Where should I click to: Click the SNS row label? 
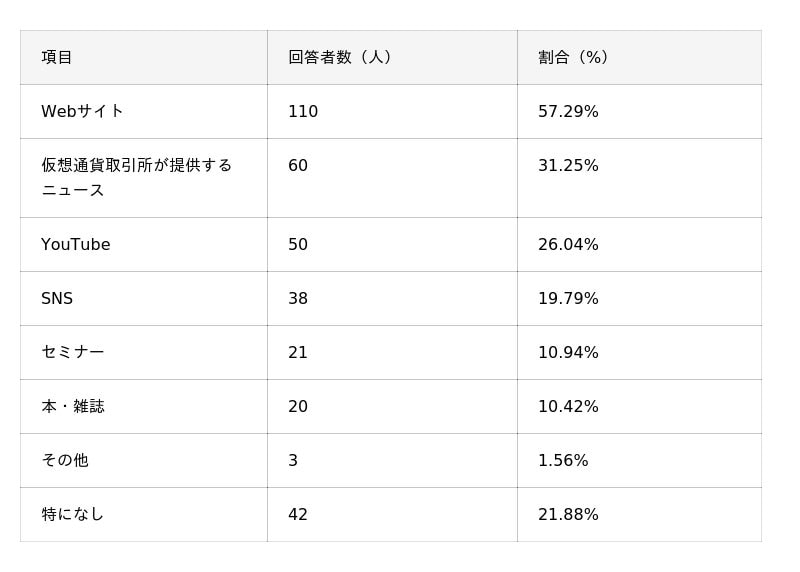(57, 299)
